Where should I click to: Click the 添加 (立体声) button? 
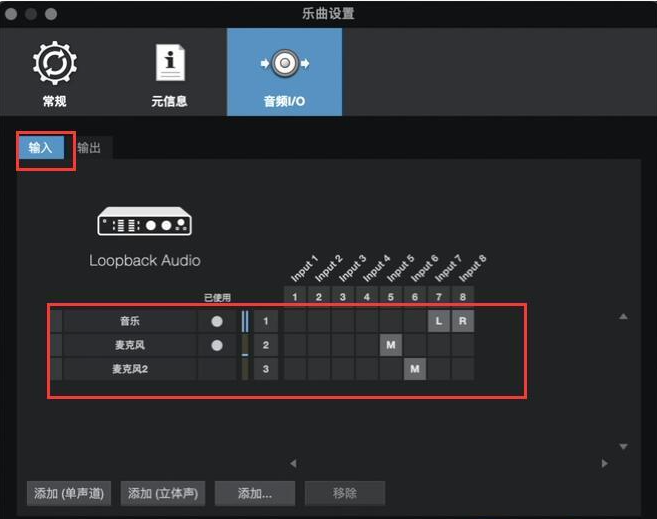pos(163,493)
